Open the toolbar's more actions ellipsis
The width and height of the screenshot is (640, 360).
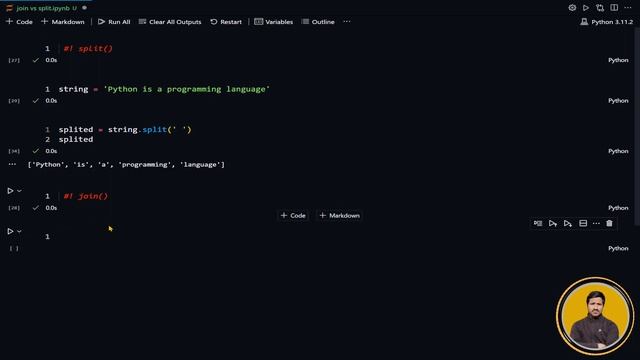[347, 22]
